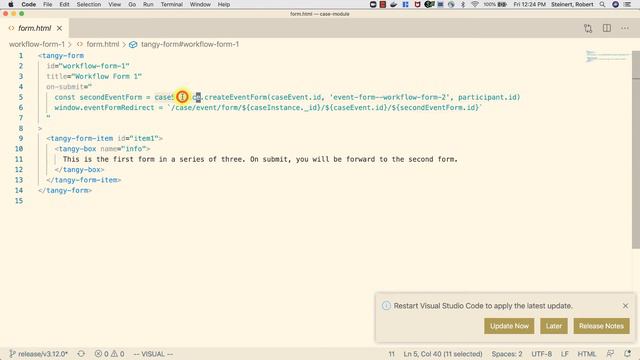
Task: Dismiss the update notification
Action: tap(625, 306)
